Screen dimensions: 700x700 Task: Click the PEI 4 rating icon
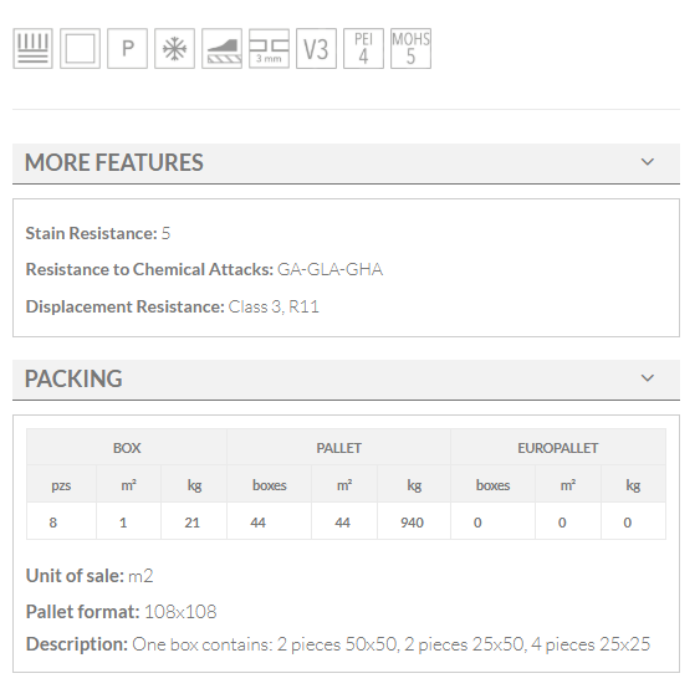point(363,49)
